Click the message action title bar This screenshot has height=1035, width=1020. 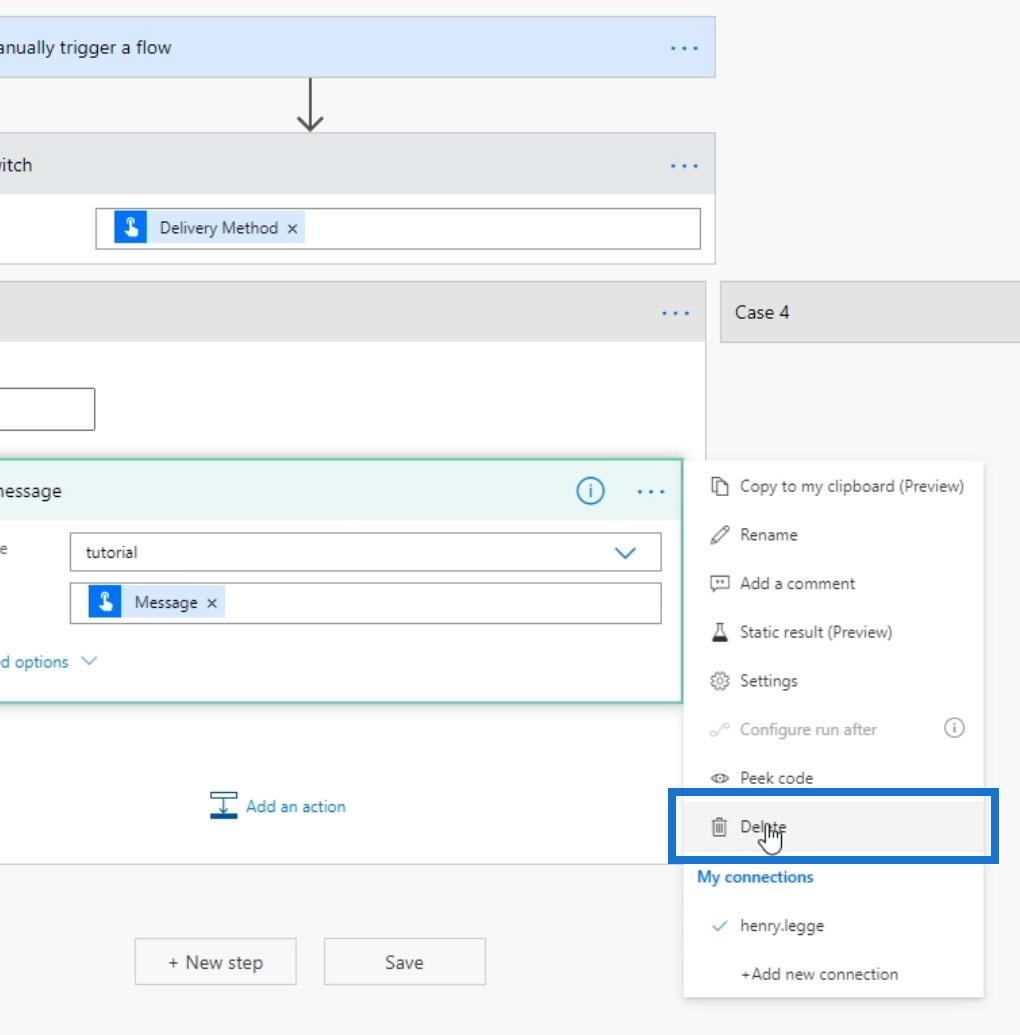pos(341,490)
